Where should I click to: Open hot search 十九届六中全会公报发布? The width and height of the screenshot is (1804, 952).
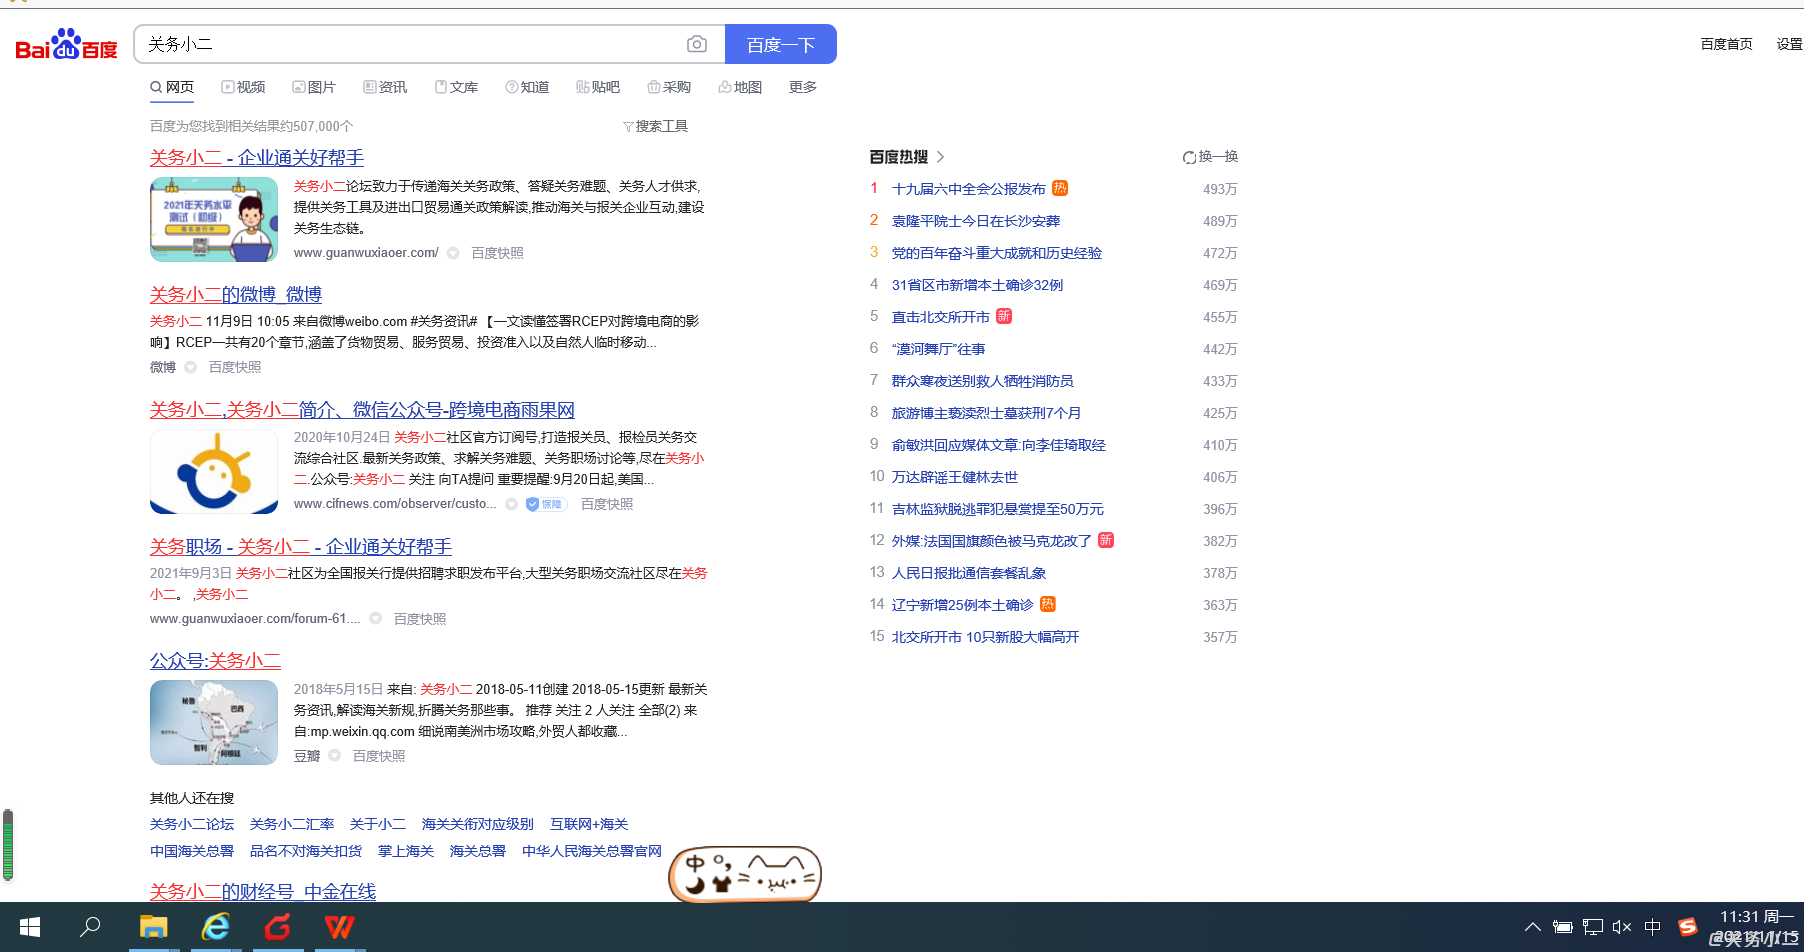tap(969, 189)
